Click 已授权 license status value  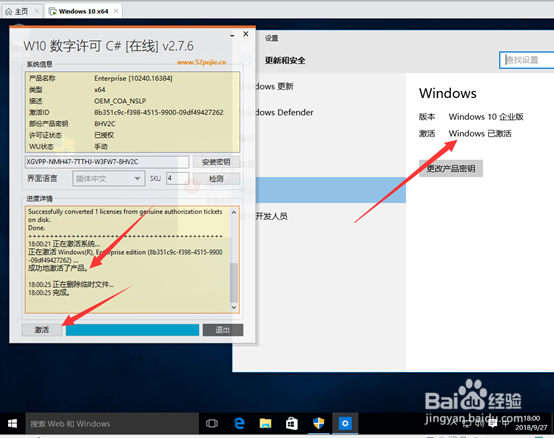pyautogui.click(x=104, y=135)
